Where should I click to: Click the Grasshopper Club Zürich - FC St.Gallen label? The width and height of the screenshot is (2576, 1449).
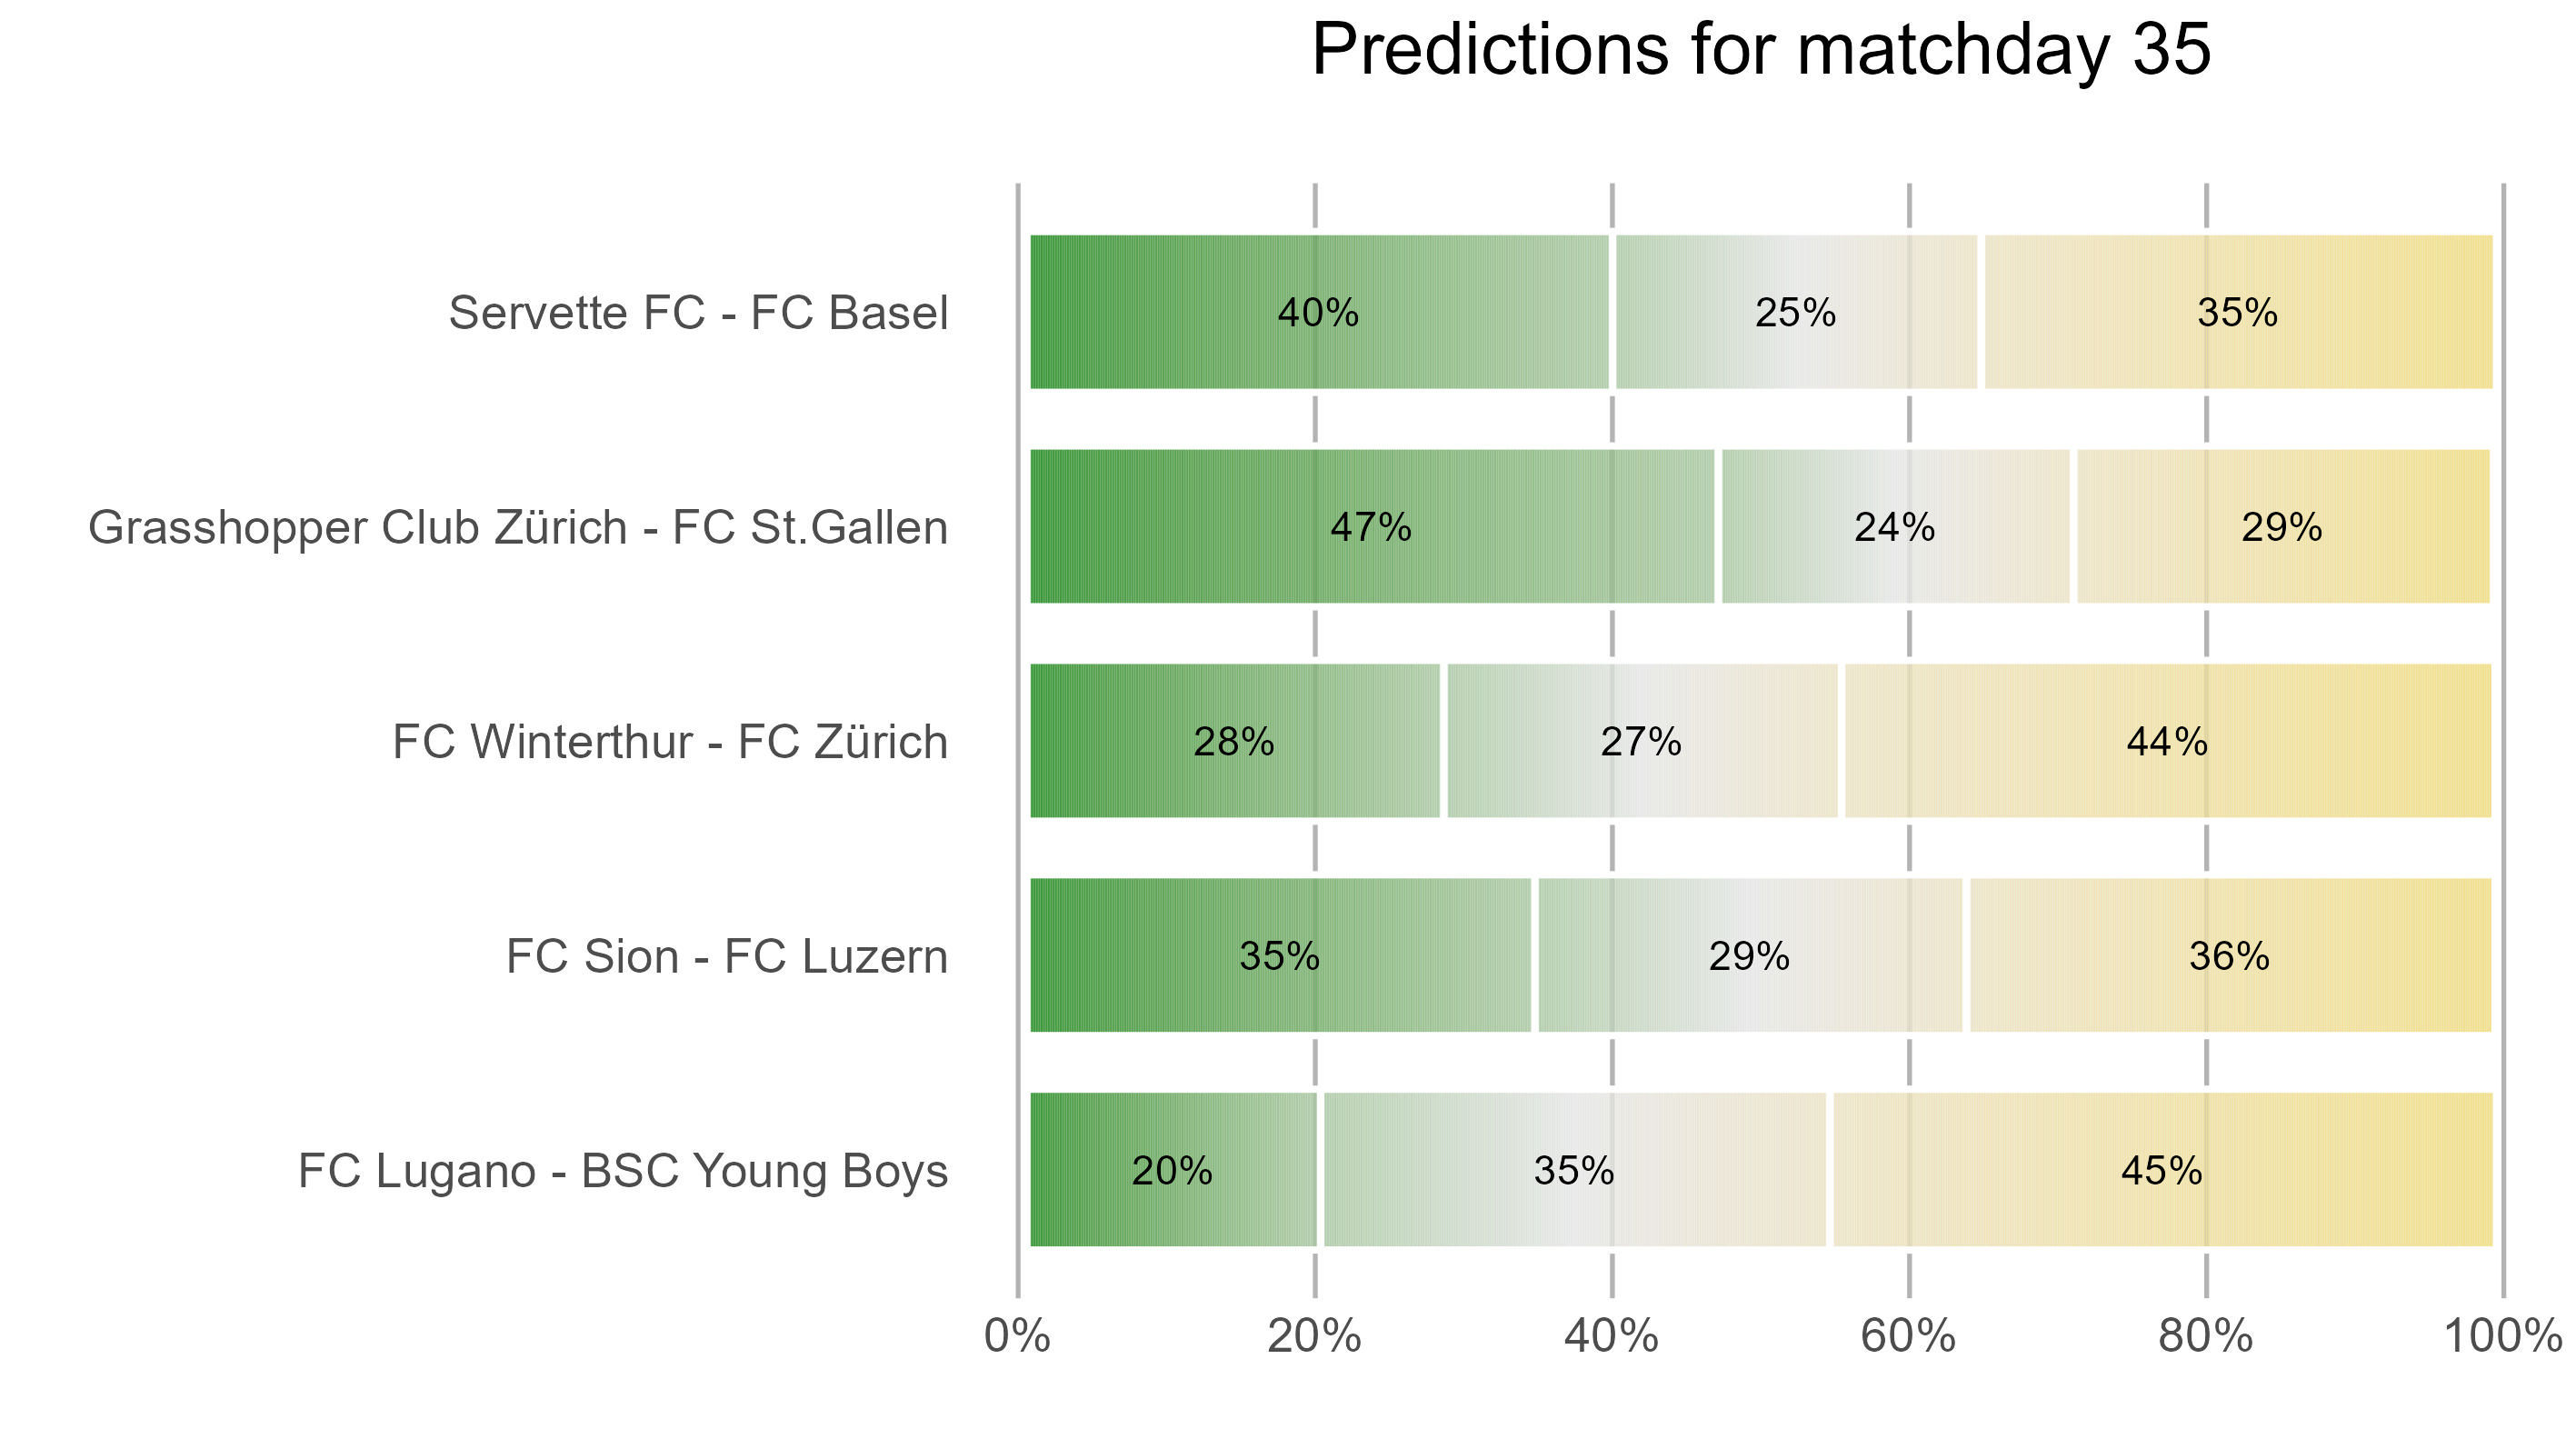pyautogui.click(x=518, y=527)
